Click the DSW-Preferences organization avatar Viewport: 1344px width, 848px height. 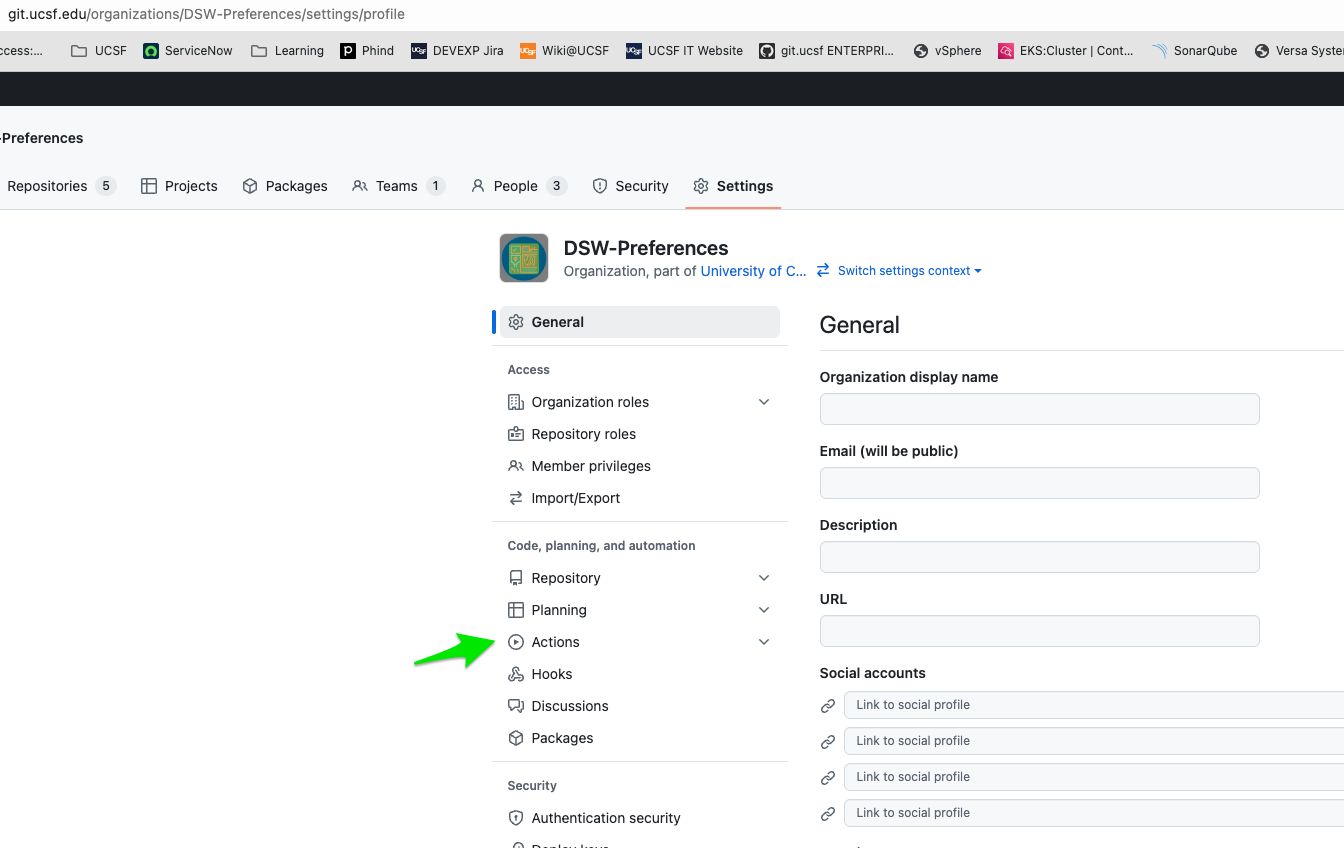click(x=523, y=258)
